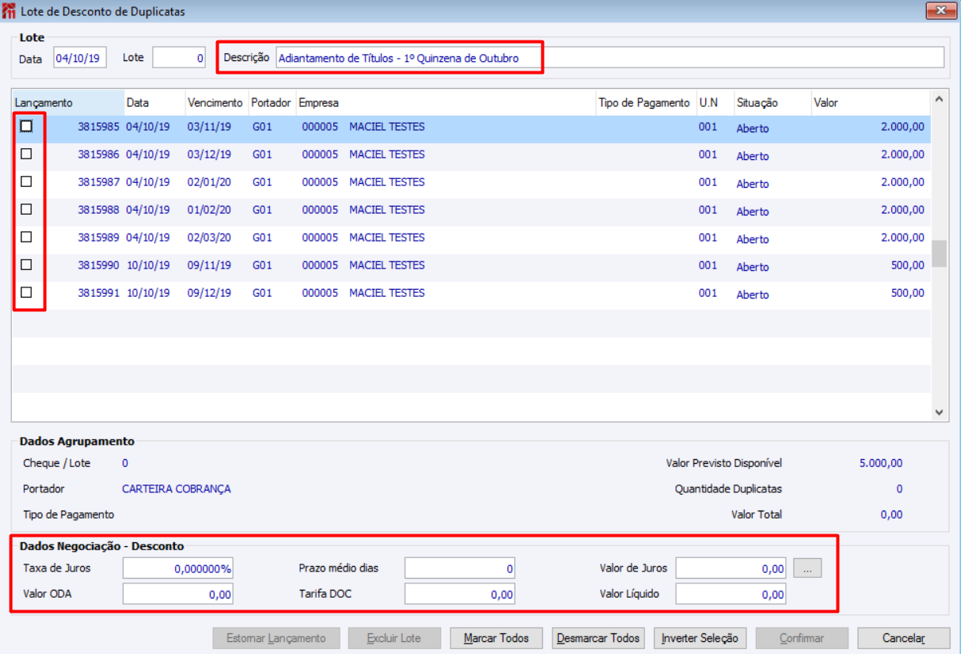Click the Descrição text field
The height and width of the screenshot is (654, 961).
609,58
